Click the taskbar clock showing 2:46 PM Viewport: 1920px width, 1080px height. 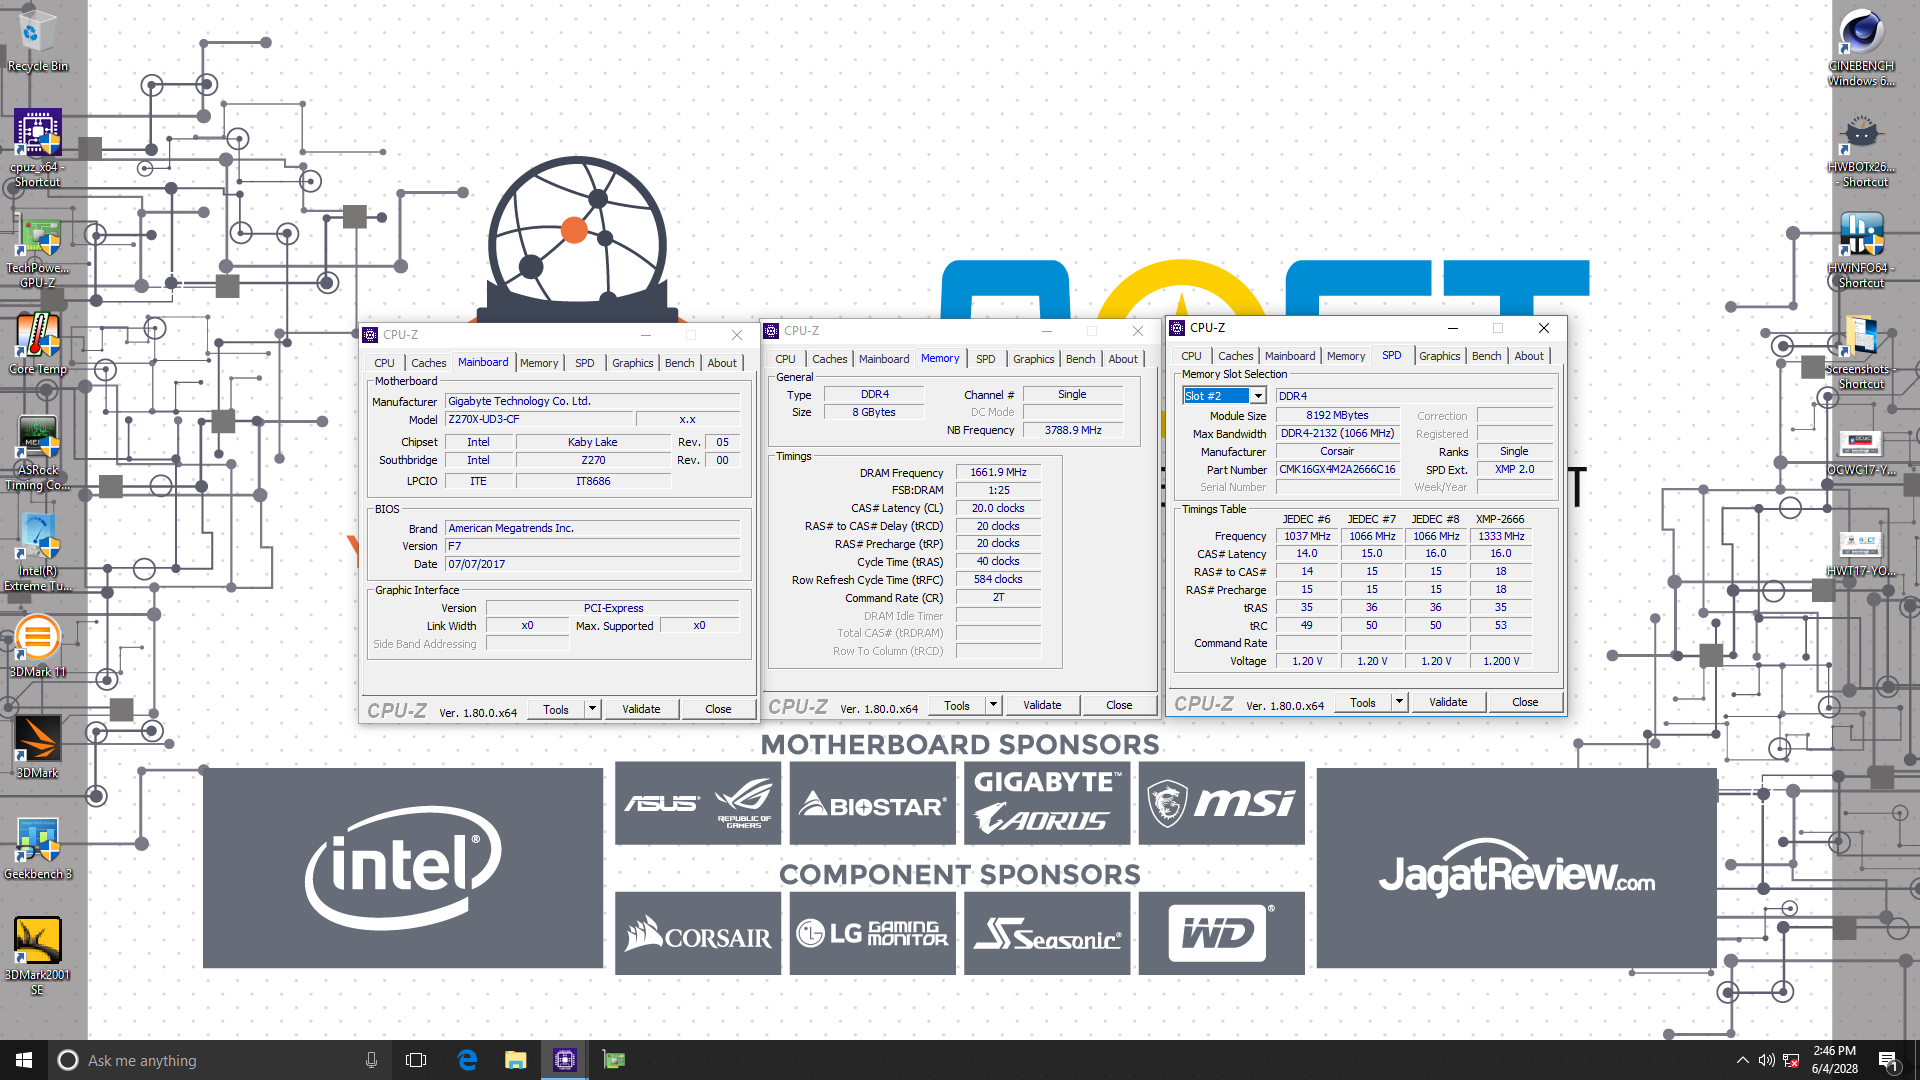pyautogui.click(x=1835, y=1060)
